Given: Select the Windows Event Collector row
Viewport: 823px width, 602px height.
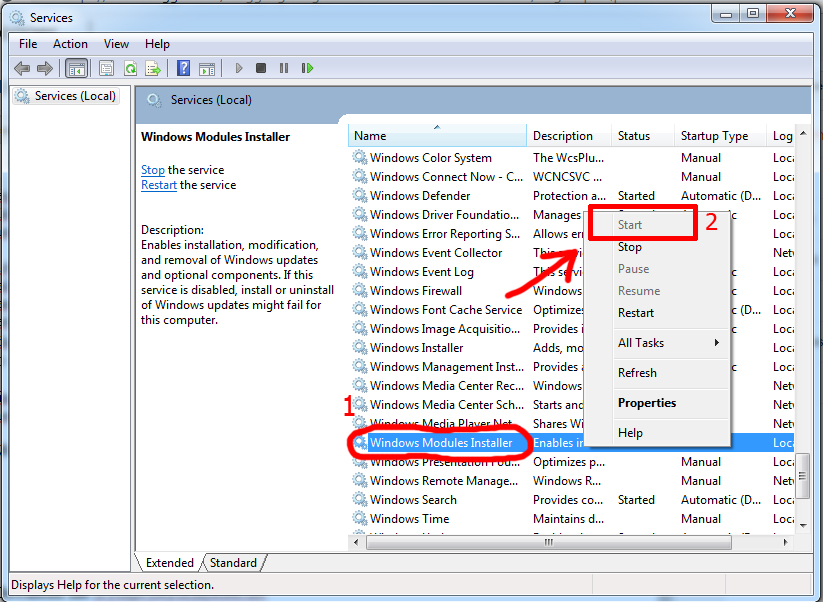Looking at the screenshot, I should click(x=573, y=252).
